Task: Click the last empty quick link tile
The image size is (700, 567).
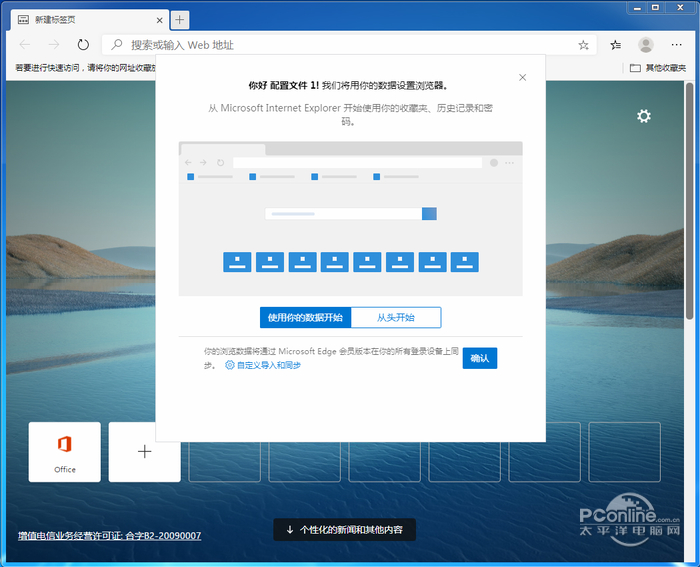Action: [625, 452]
